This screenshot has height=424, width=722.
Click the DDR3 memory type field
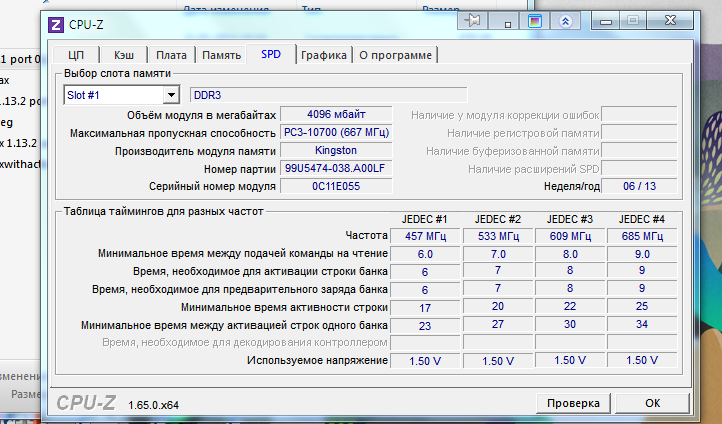click(x=329, y=95)
